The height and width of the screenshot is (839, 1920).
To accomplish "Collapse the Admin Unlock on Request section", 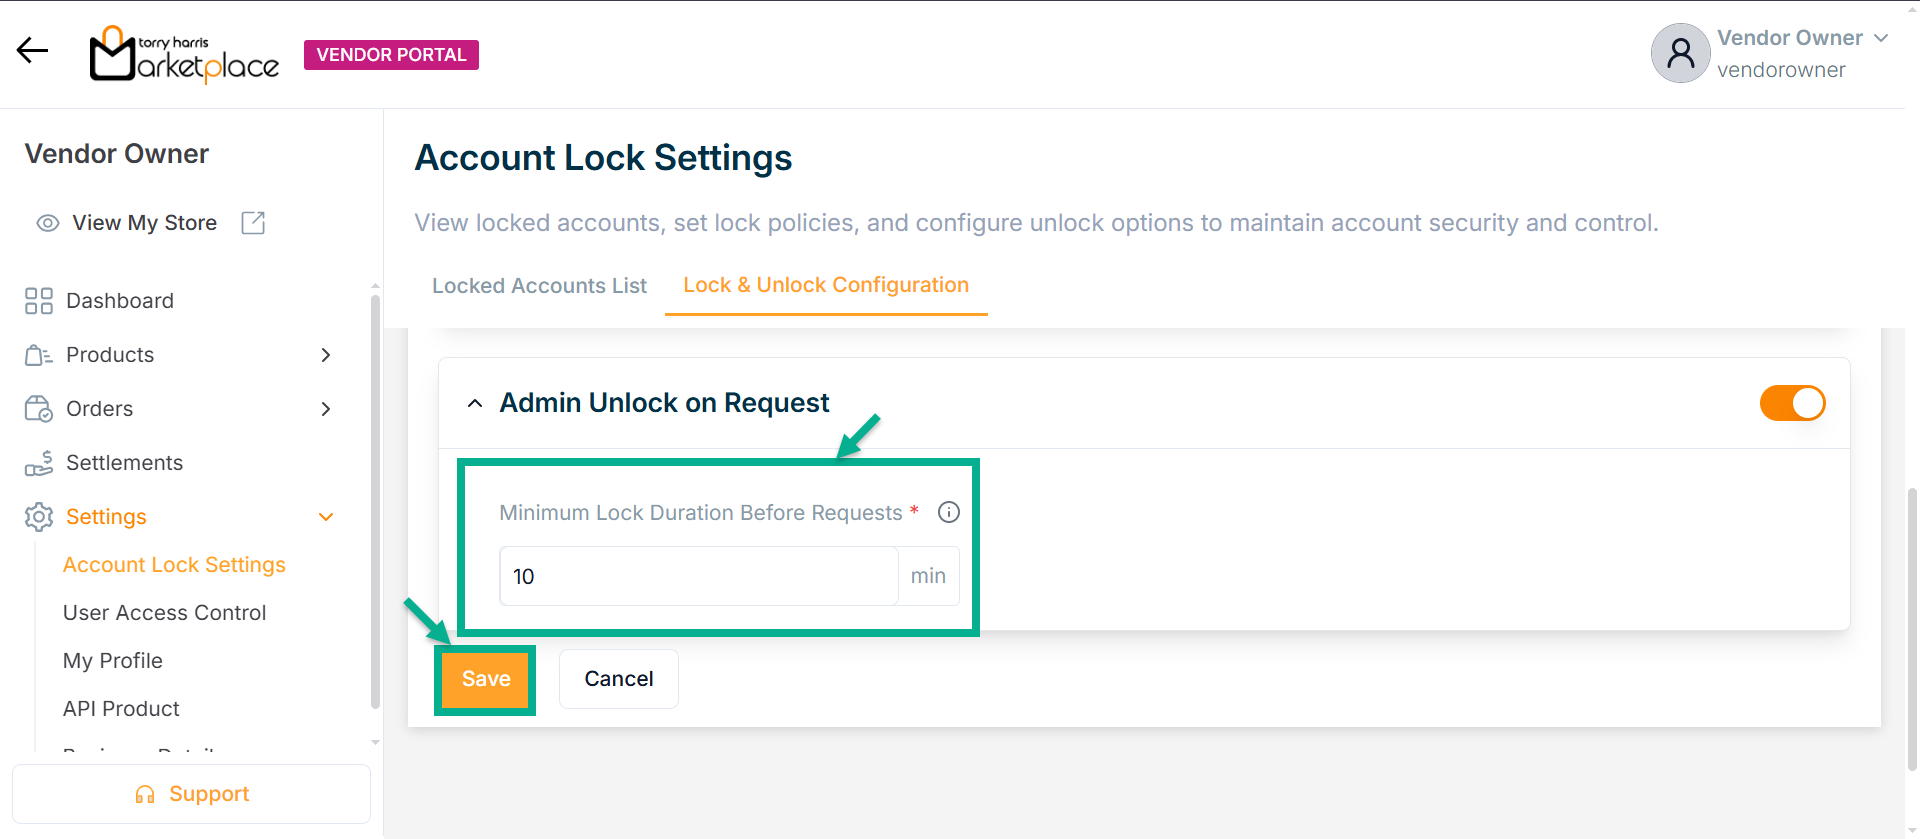I will (x=475, y=403).
